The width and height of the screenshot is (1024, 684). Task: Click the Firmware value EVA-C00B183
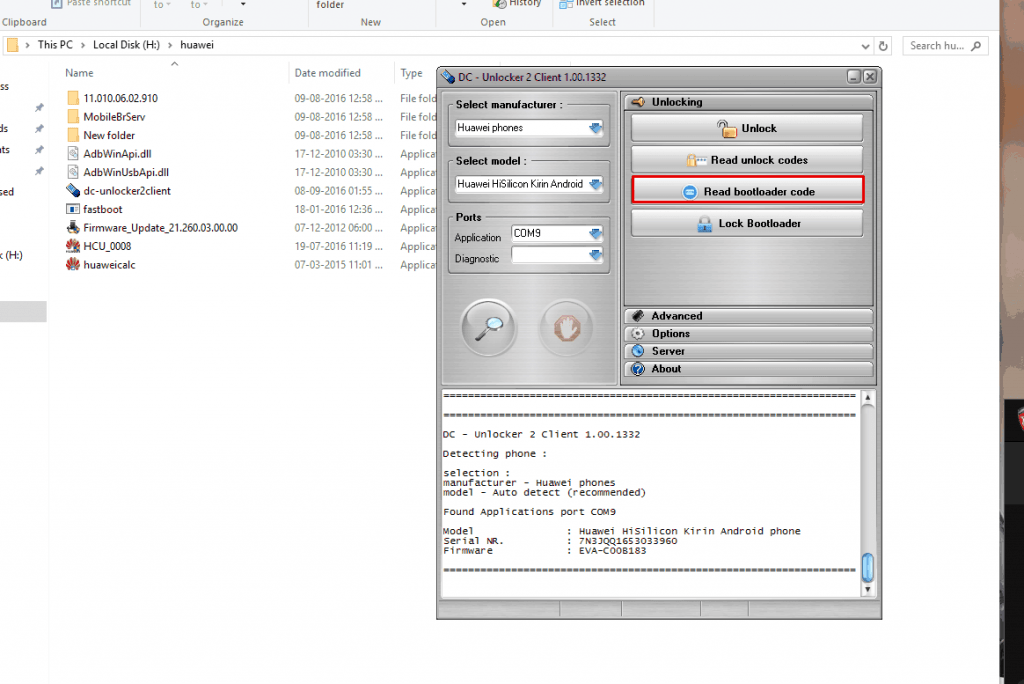pyautogui.click(x=612, y=551)
